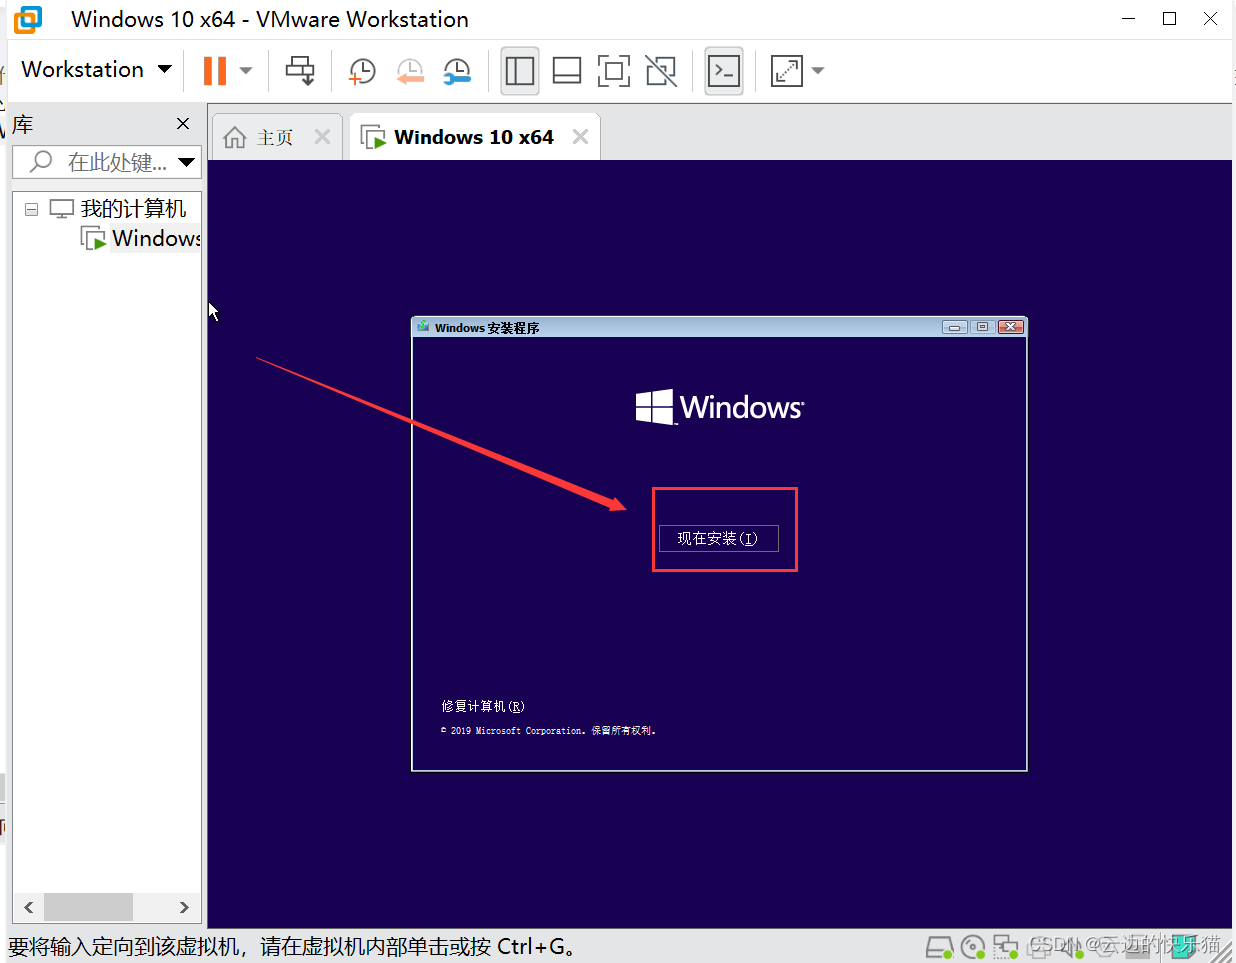Image resolution: width=1236 pixels, height=963 pixels.
Task: Click 修复计算机 repair link
Action: [x=483, y=706]
